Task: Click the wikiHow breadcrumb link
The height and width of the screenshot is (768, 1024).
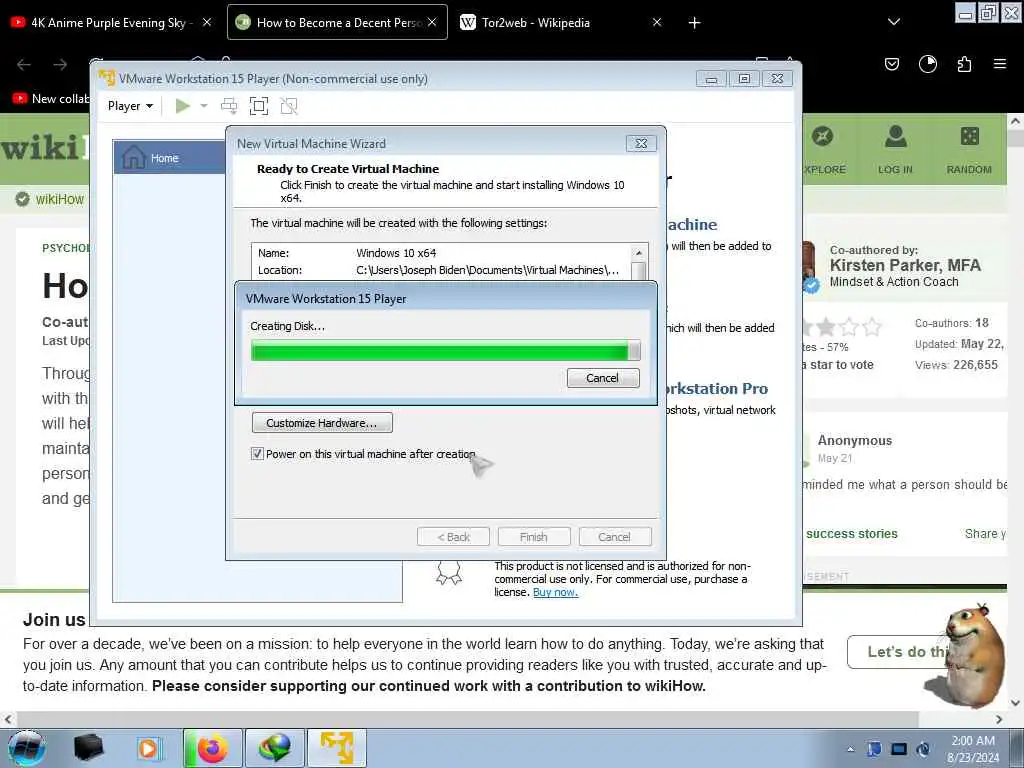Action: click(x=59, y=199)
